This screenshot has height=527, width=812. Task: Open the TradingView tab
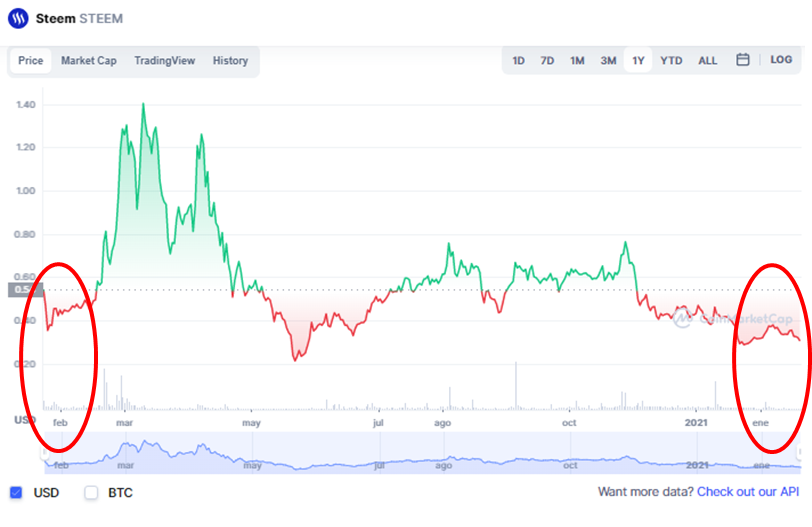pos(165,61)
